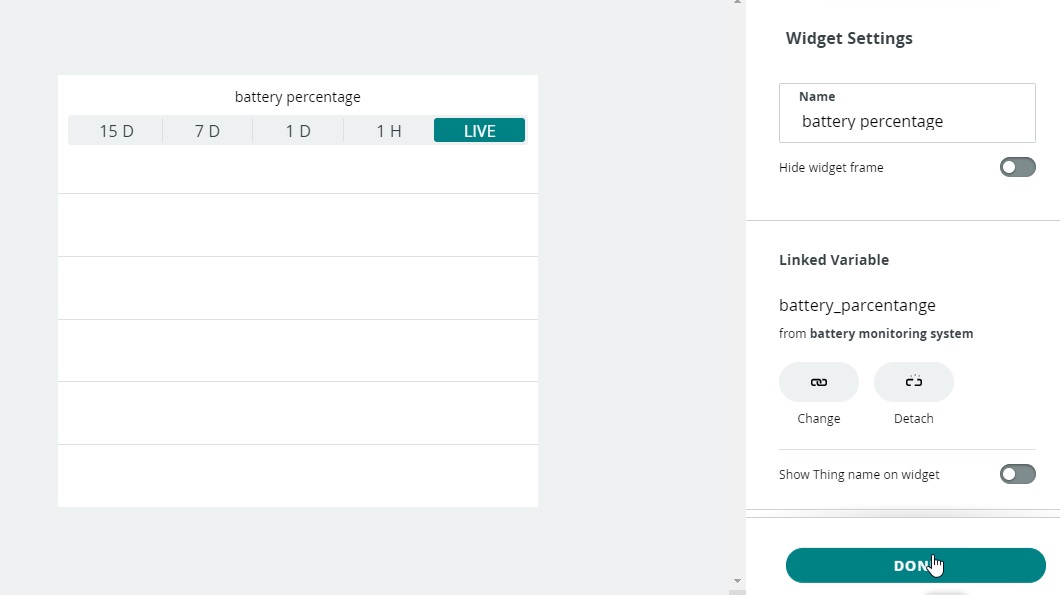Viewport: 1060px width, 595px height.
Task: Click the scrollbar up arrow
Action: pos(738,3)
